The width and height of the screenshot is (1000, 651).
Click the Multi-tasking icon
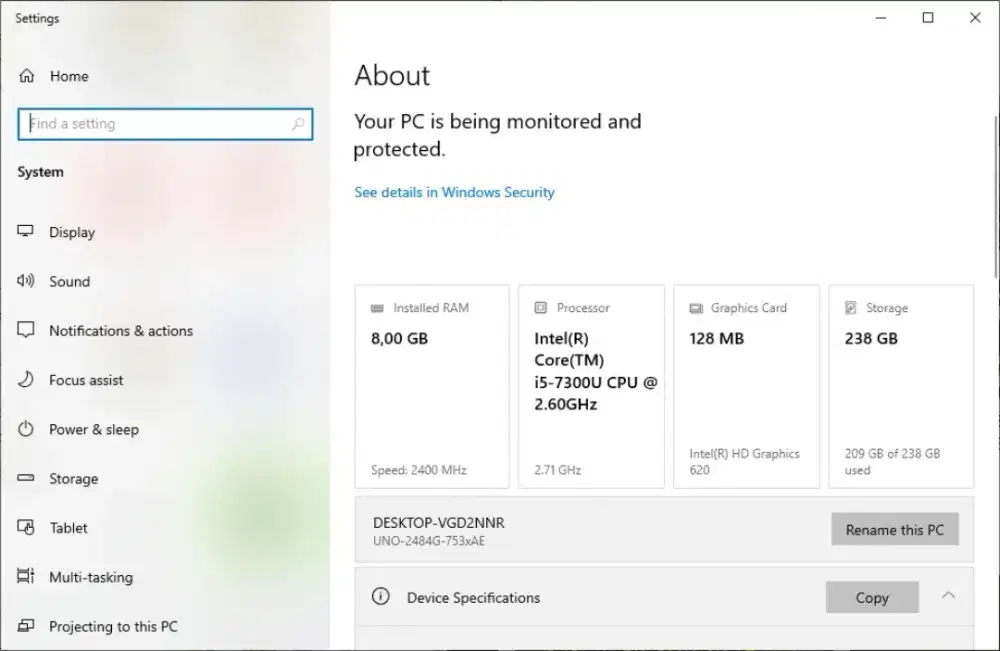coord(26,576)
